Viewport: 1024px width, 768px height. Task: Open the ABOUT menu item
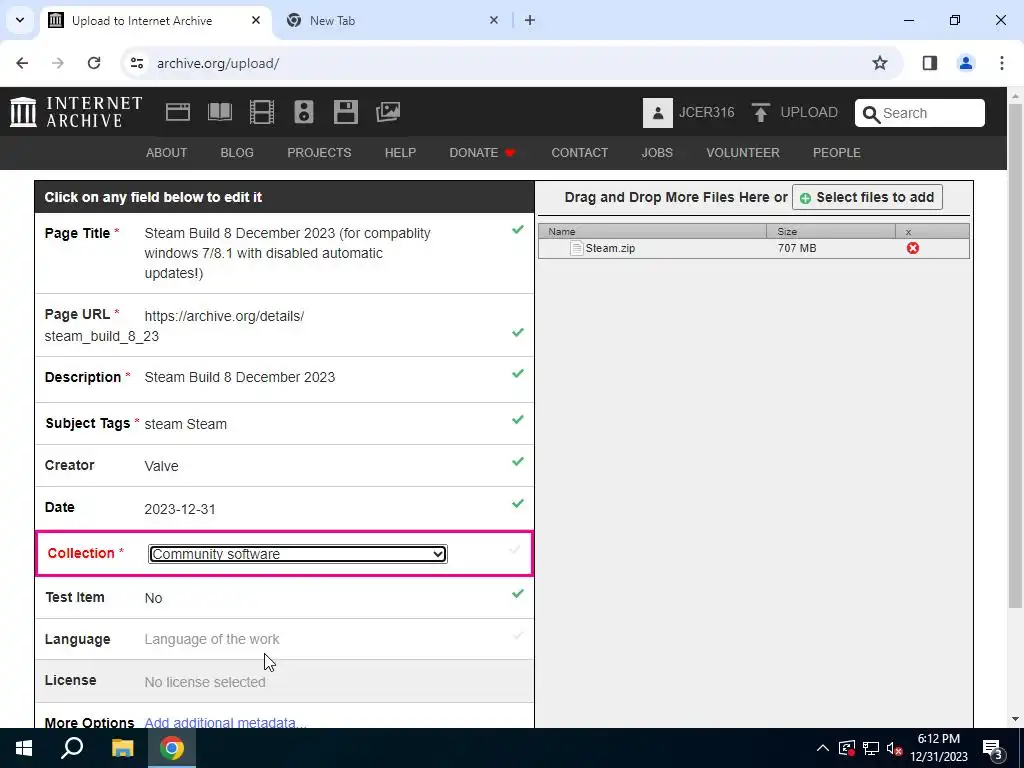click(x=167, y=153)
